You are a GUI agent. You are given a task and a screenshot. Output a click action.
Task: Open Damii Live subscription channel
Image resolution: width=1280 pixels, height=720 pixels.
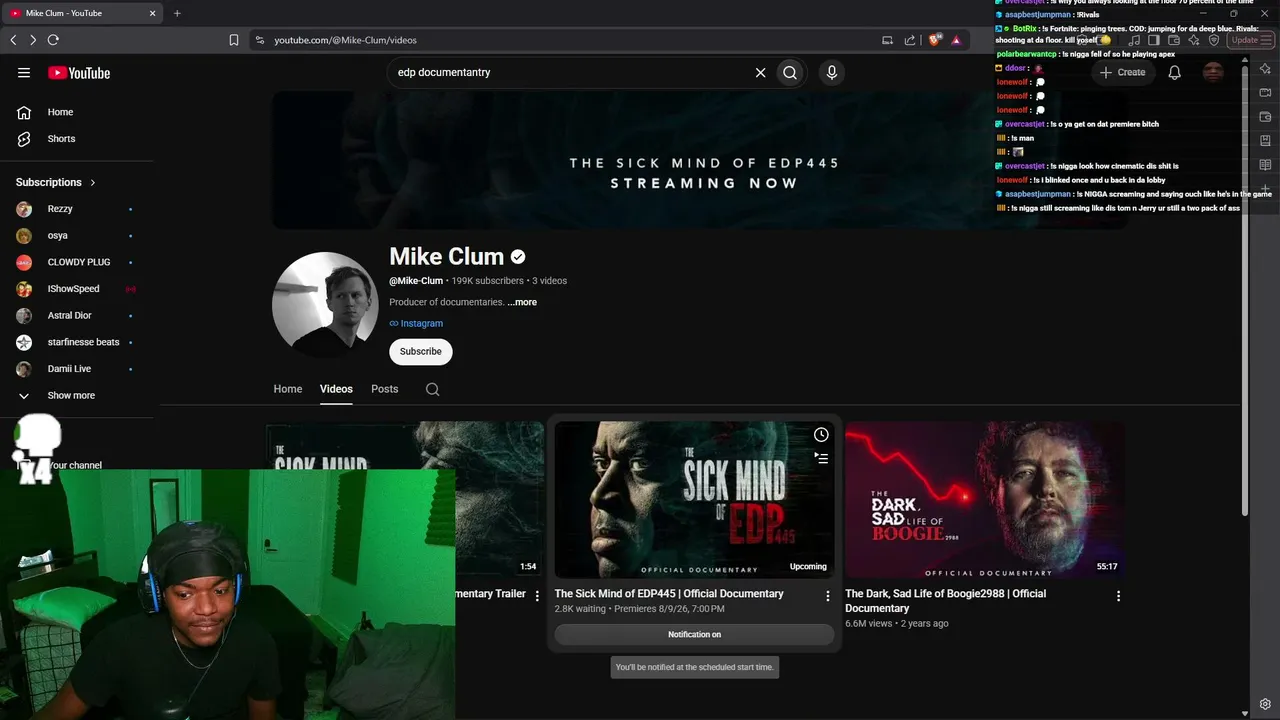click(69, 369)
